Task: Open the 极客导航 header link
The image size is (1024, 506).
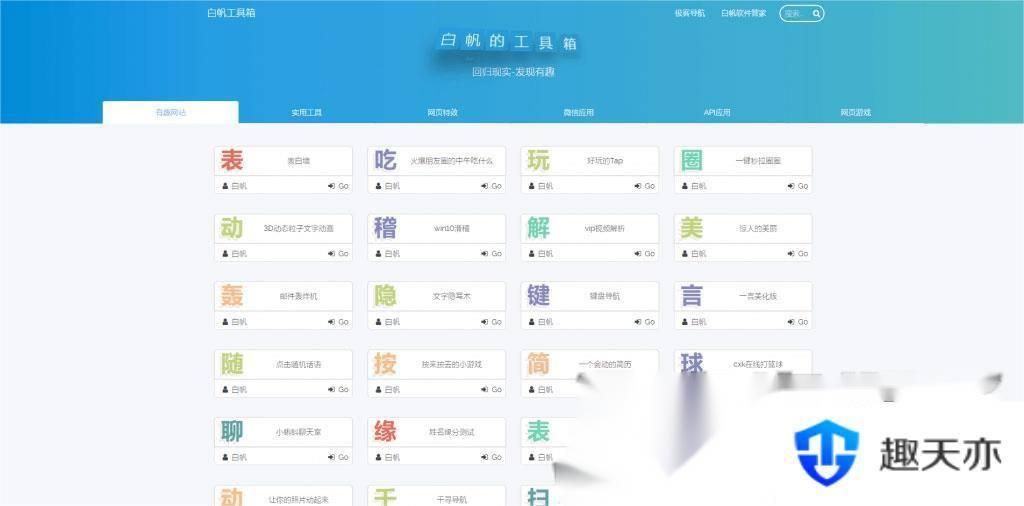Action: pos(690,13)
